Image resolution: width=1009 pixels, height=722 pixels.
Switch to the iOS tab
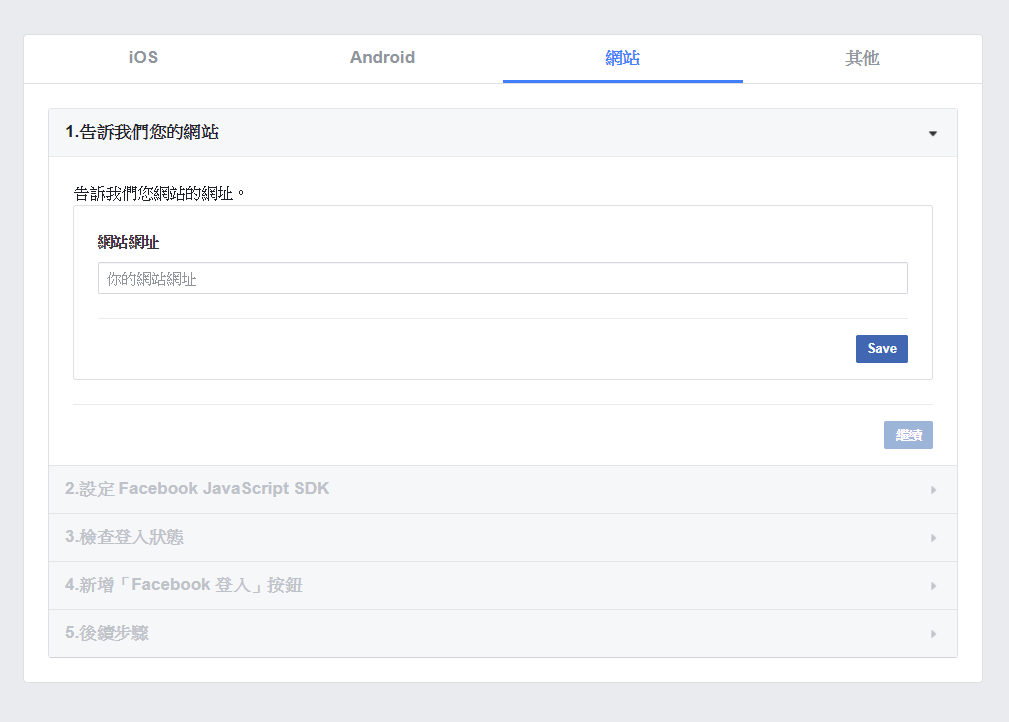143,58
